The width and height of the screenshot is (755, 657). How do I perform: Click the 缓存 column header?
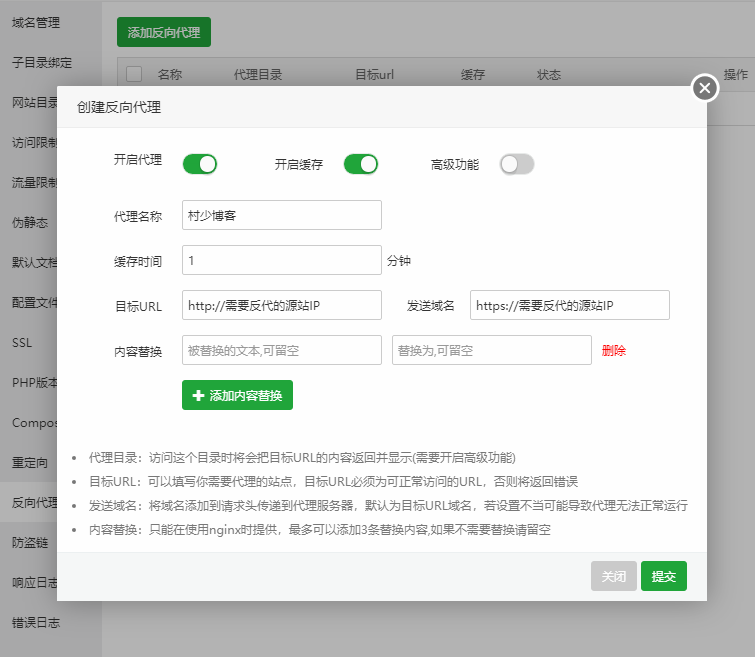pos(473,74)
